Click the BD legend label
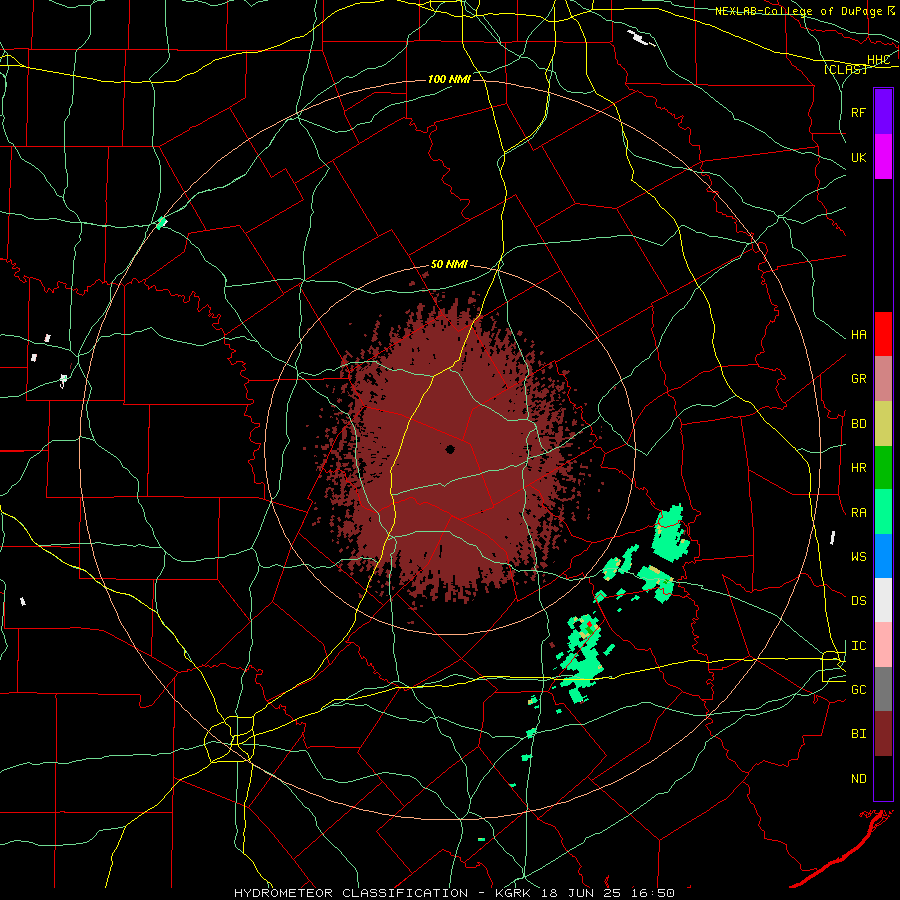The image size is (900, 900). pos(858,424)
